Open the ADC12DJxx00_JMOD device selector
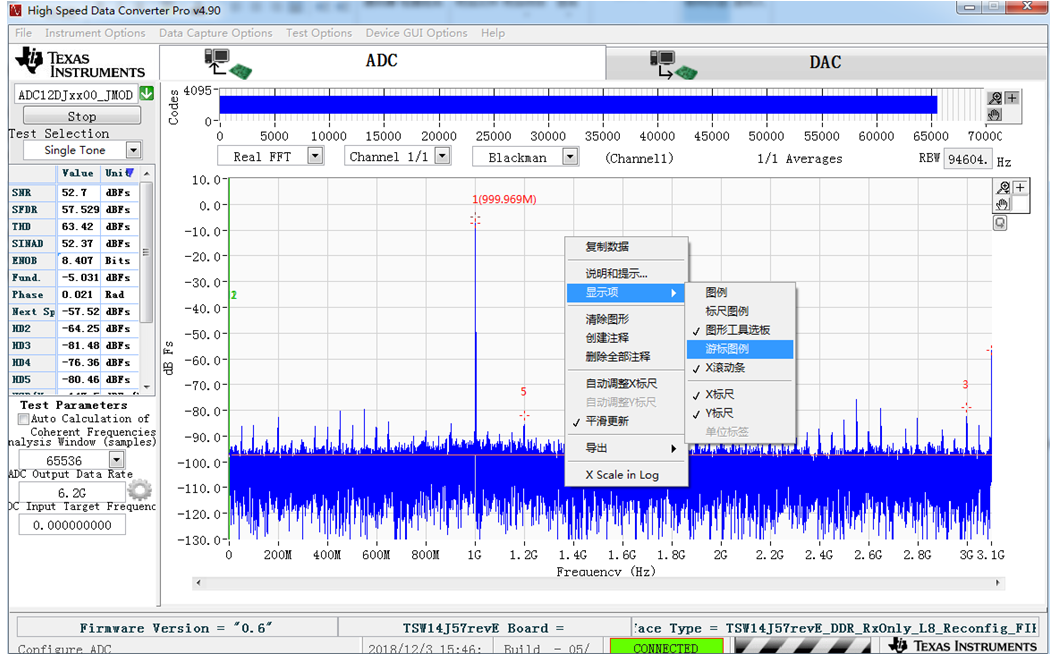Image resolution: width=1050 pixels, height=656 pixels. click(76, 94)
